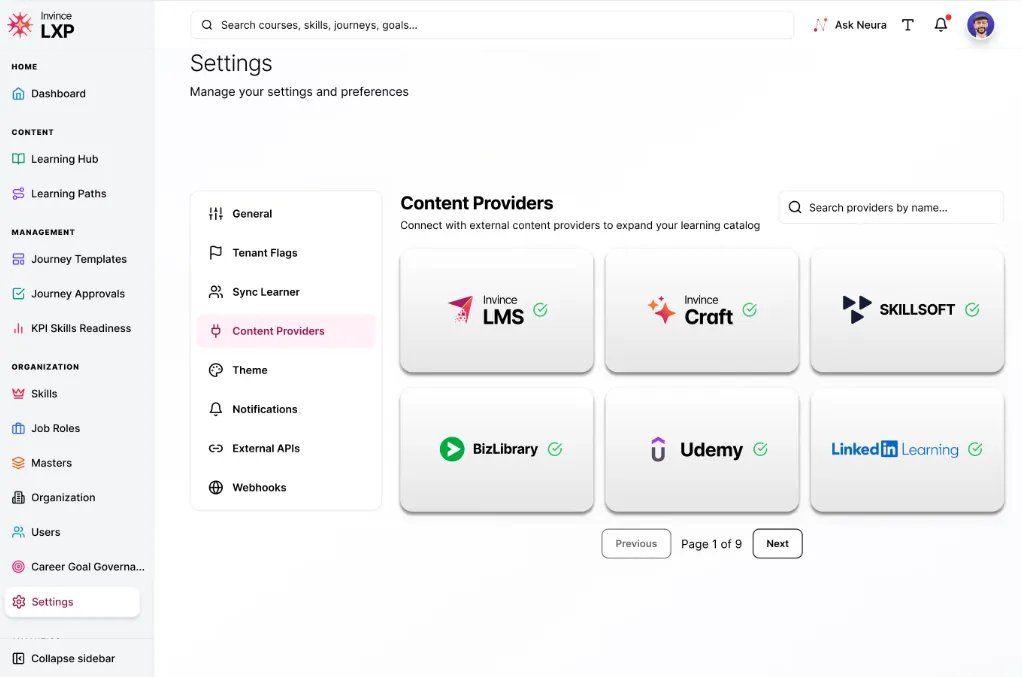Open the General settings tab

(285, 214)
